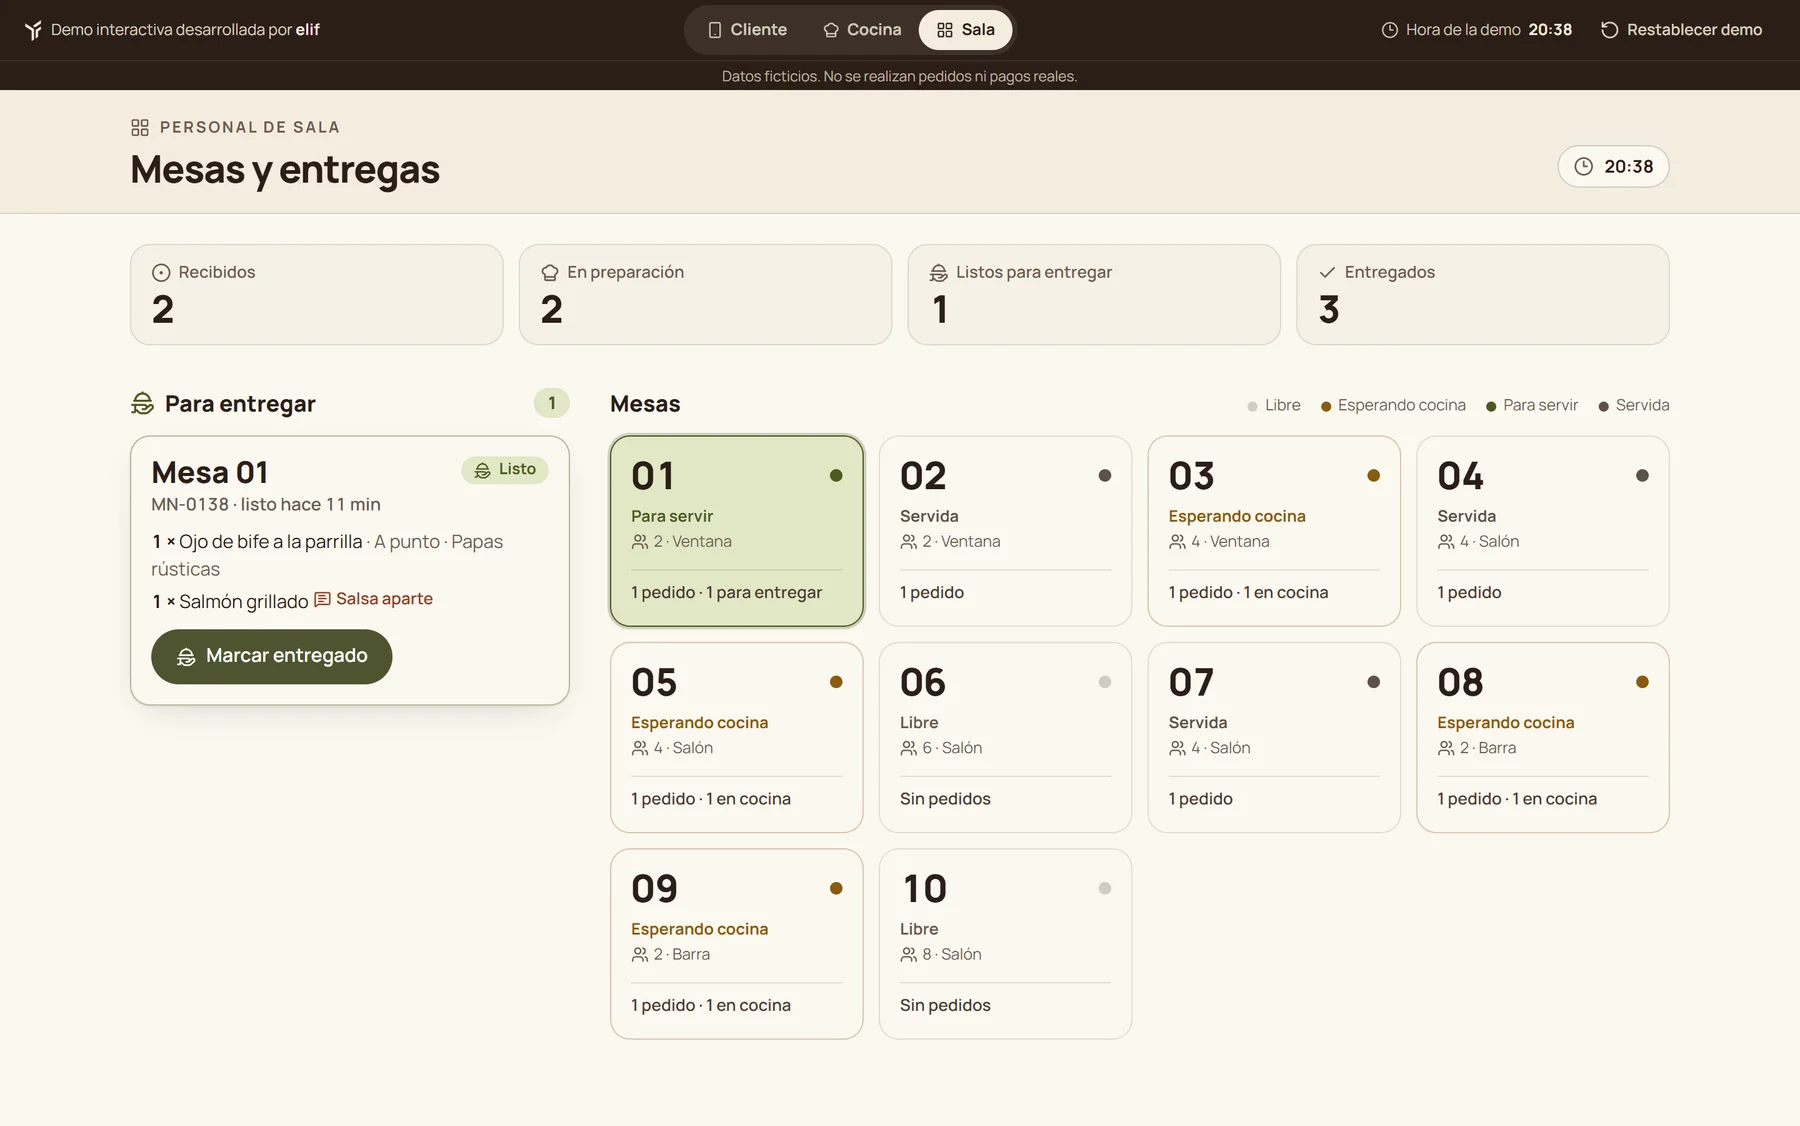Select the Sala tab
This screenshot has width=1800, height=1126.
[965, 30]
